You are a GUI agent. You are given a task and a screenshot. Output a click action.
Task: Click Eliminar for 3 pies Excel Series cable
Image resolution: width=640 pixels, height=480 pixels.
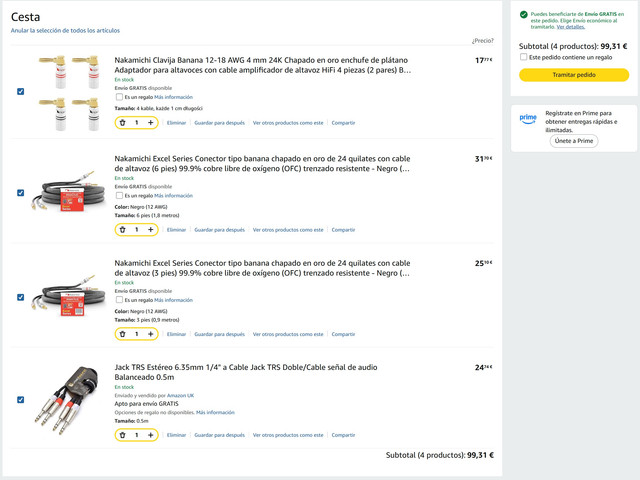click(176, 334)
